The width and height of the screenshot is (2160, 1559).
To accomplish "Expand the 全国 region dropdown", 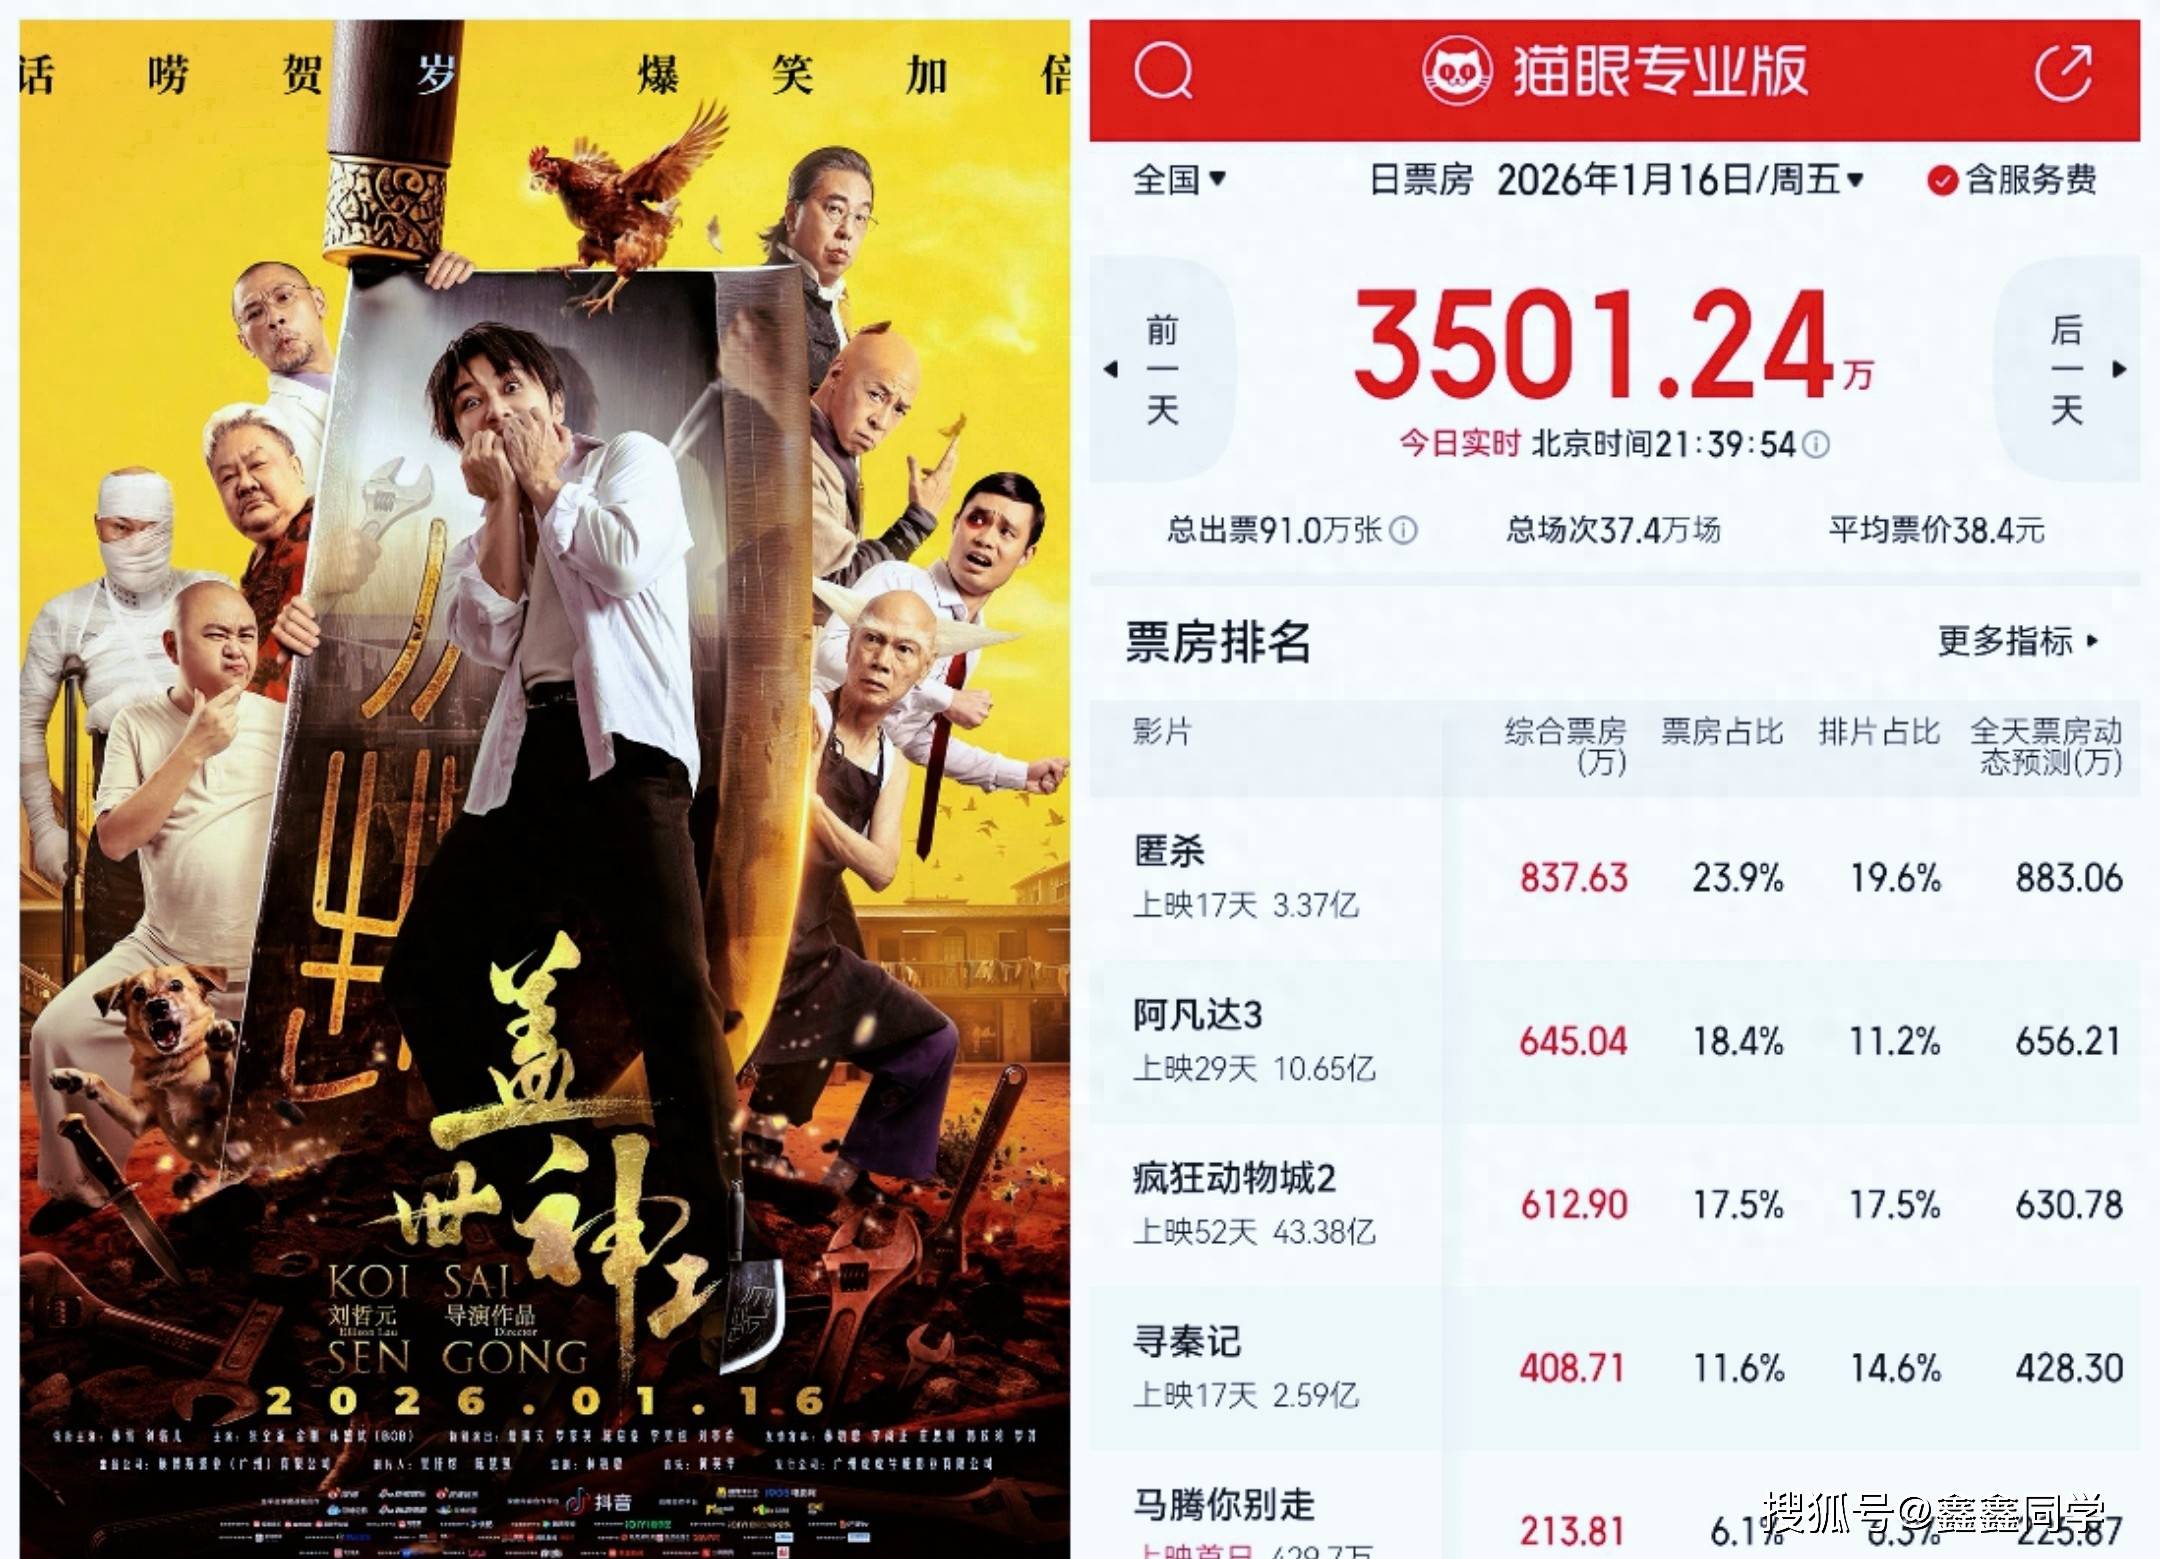I will [x=1179, y=180].
